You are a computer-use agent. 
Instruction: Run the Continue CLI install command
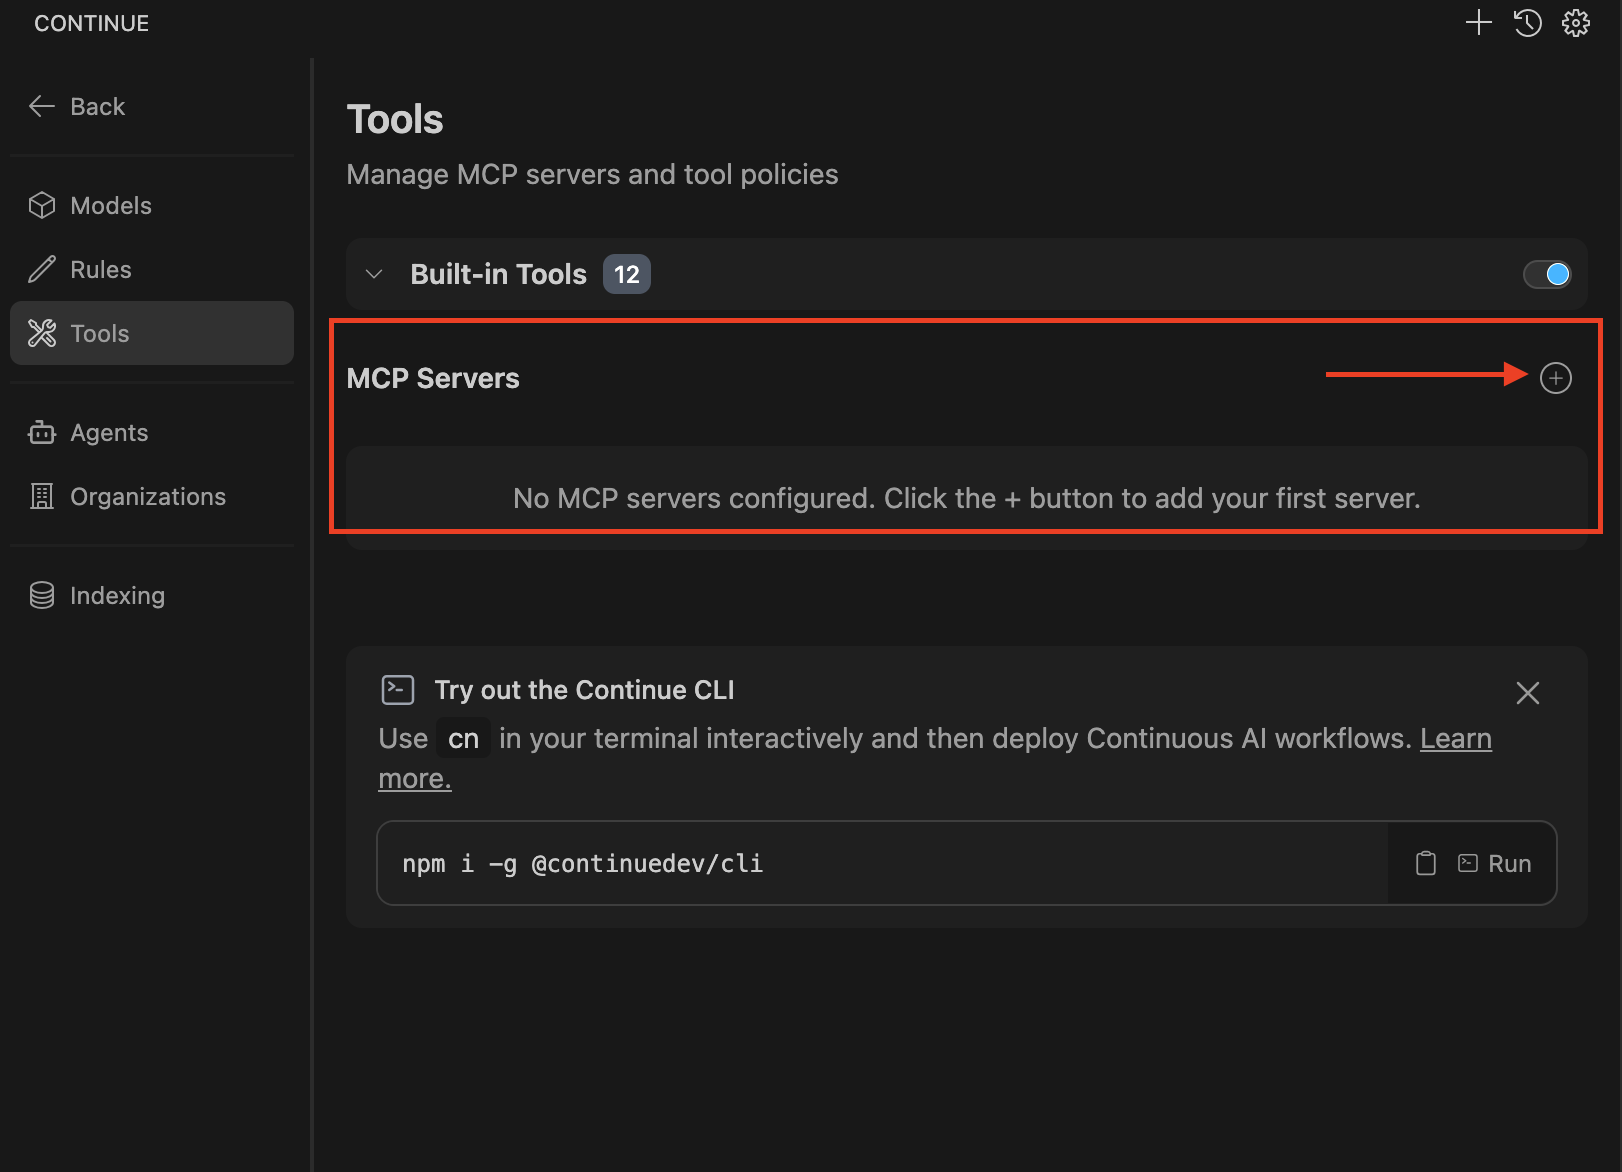click(1495, 863)
